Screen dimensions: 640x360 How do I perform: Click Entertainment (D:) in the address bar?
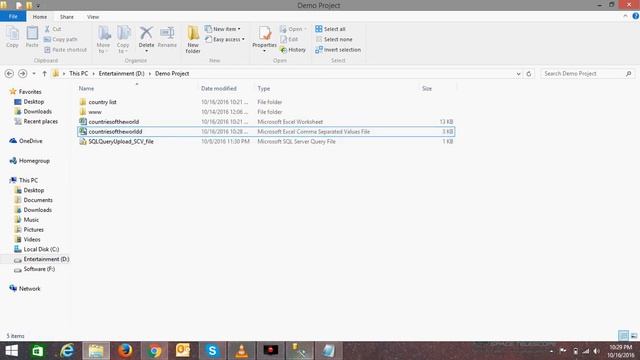coord(122,73)
